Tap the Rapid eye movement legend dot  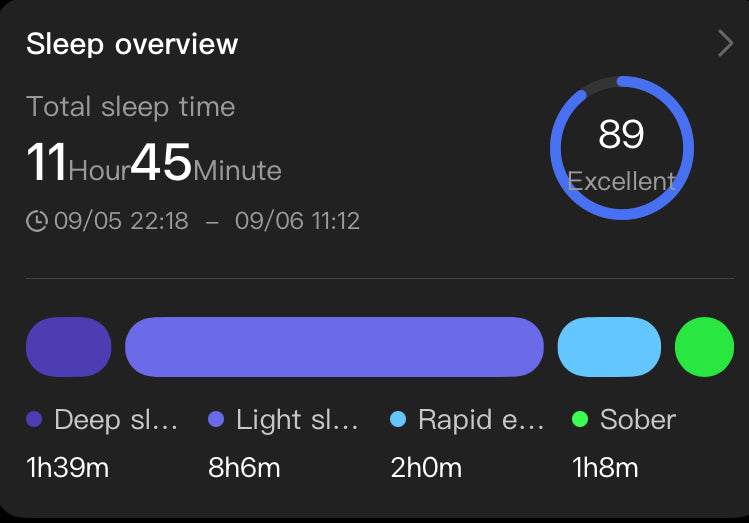398,419
